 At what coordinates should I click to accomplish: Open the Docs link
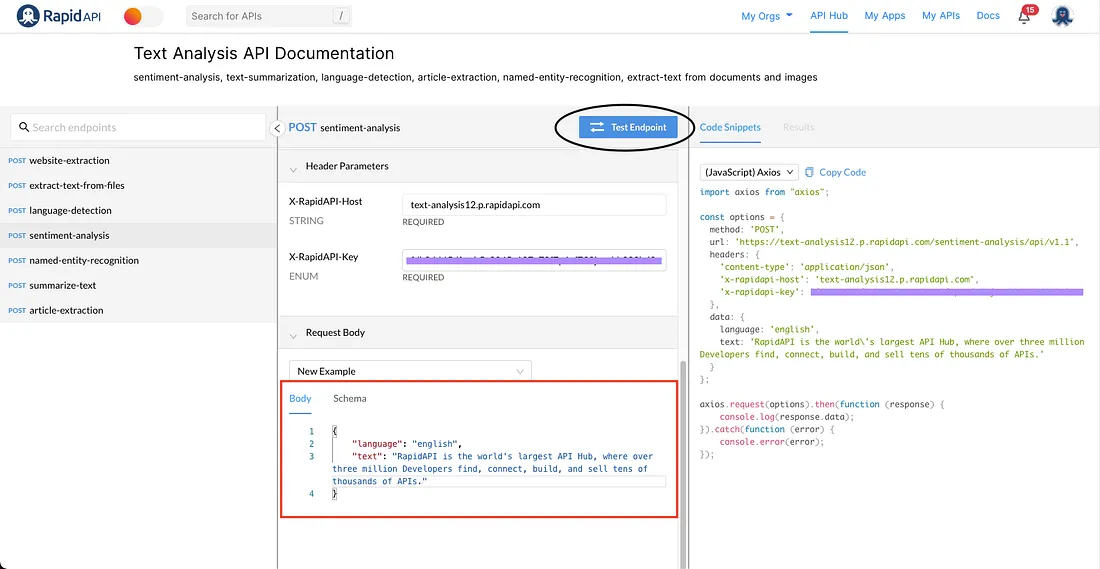pos(988,15)
